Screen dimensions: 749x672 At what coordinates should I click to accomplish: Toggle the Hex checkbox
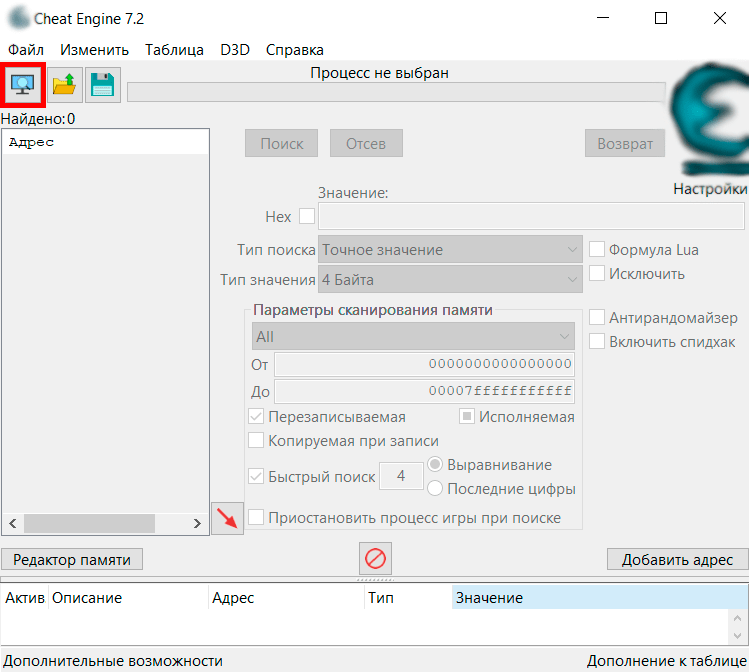click(307, 216)
